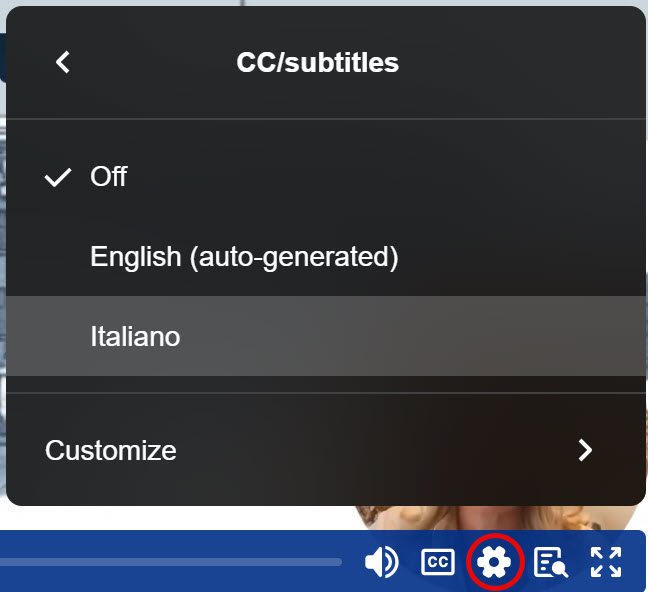Click the right chevron next to Customize

pyautogui.click(x=586, y=450)
